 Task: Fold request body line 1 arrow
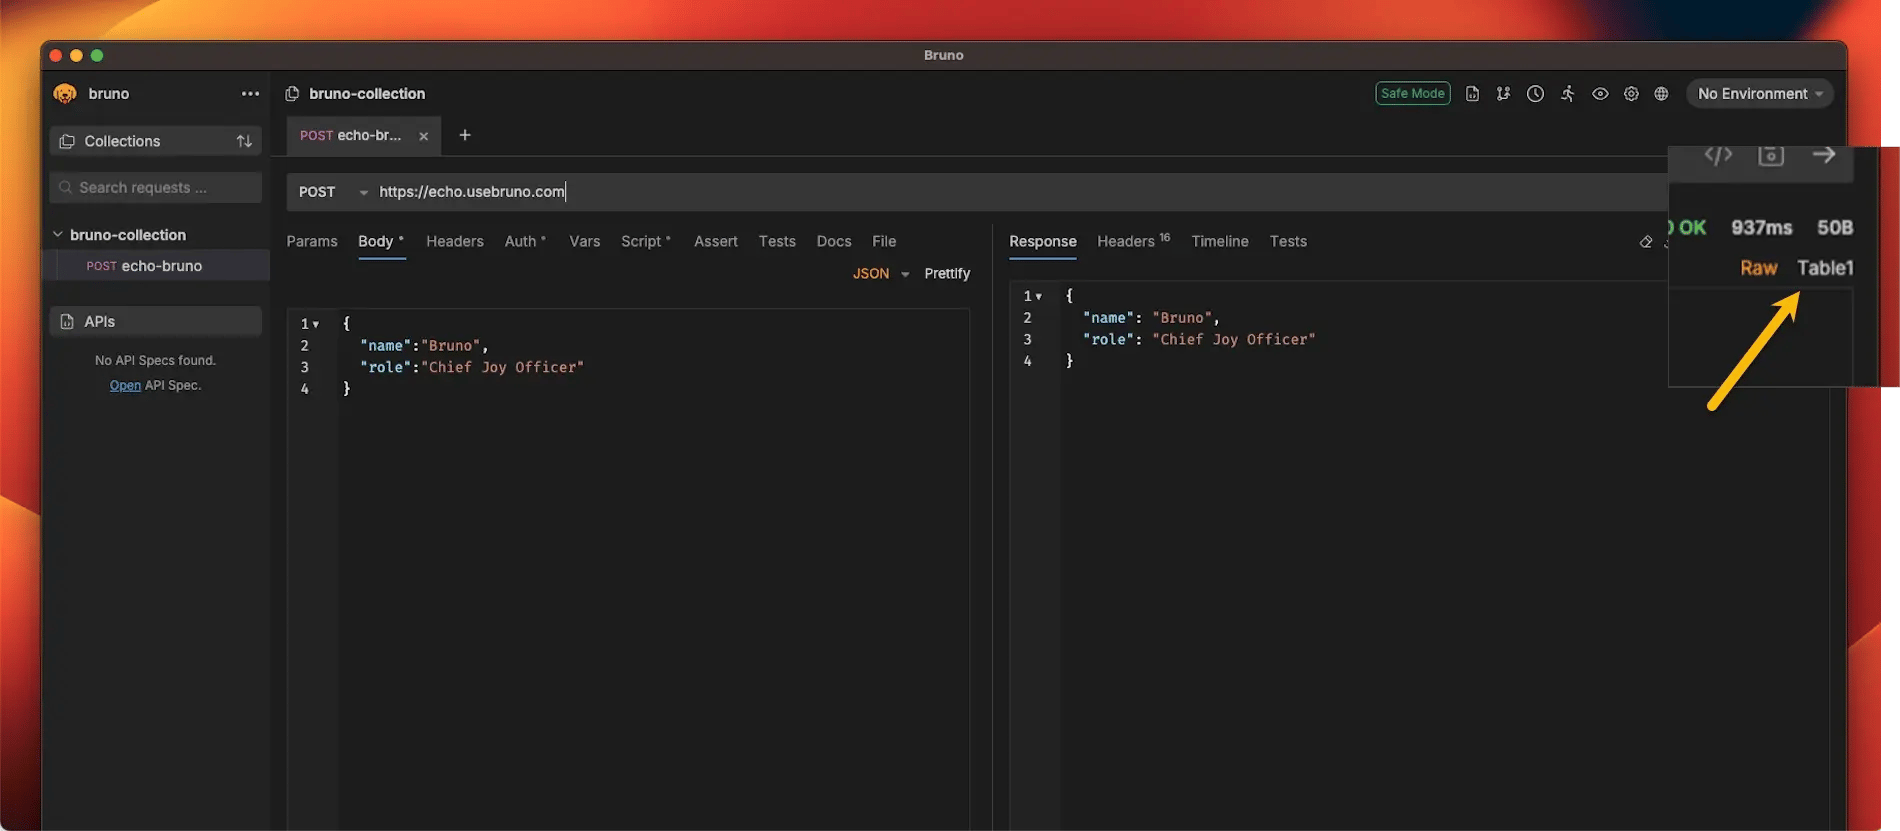(x=316, y=324)
